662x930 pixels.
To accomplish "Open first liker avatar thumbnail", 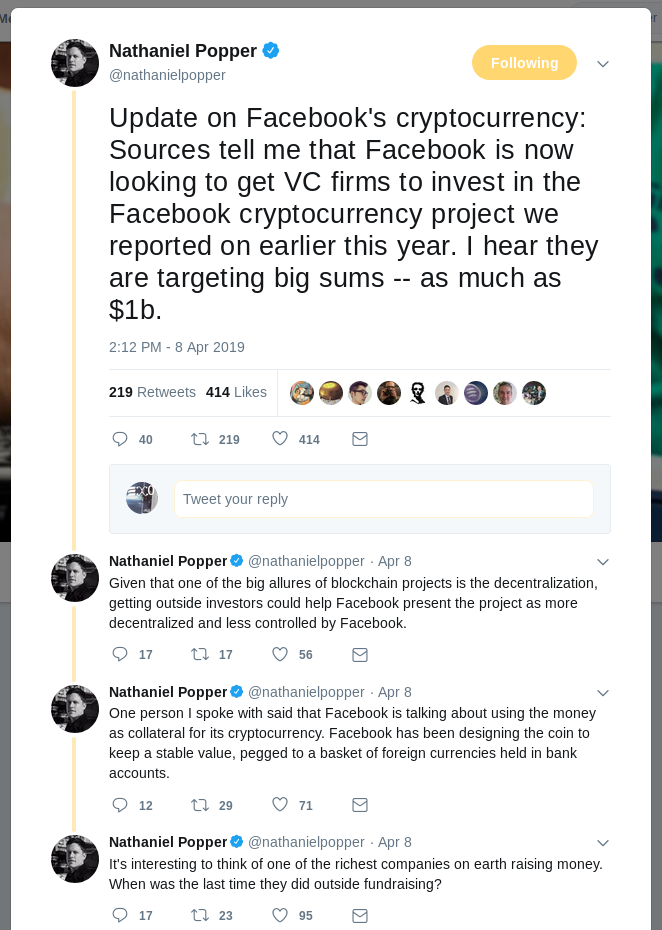I will (x=302, y=393).
